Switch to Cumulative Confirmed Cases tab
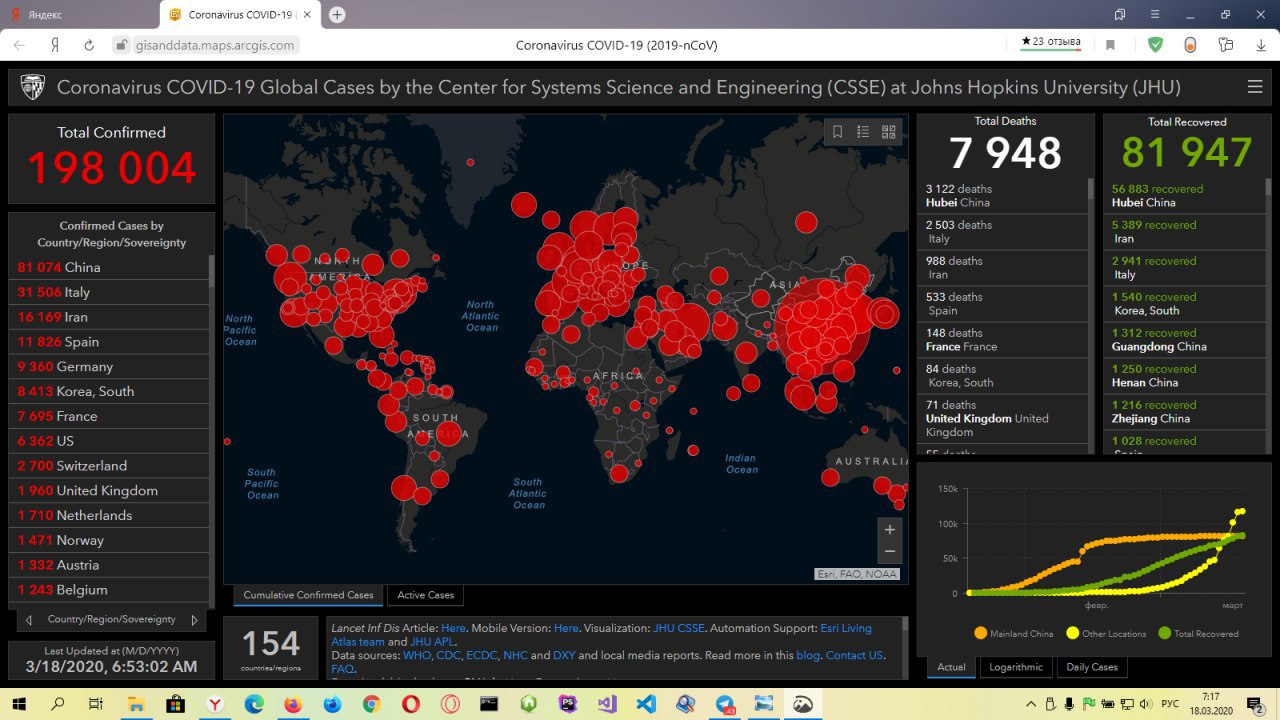The height and width of the screenshot is (720, 1280). pyautogui.click(x=308, y=595)
